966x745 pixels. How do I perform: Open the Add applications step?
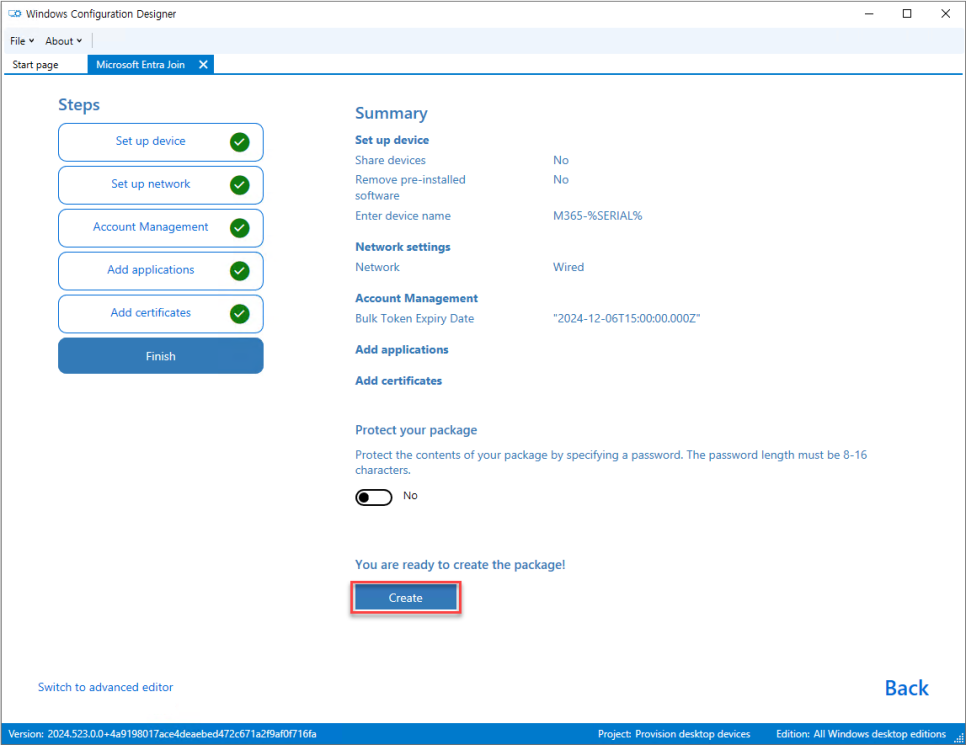[161, 271]
